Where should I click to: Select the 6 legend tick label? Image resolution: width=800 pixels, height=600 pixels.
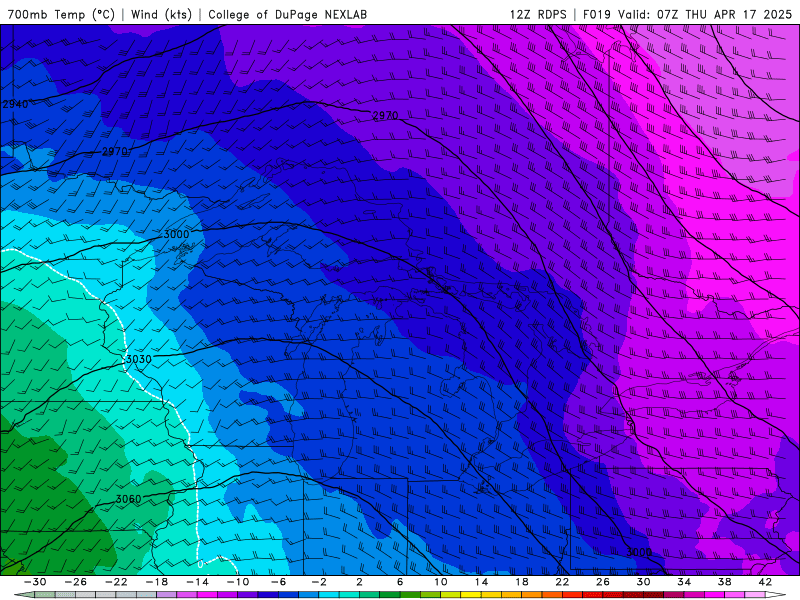pyautogui.click(x=400, y=582)
